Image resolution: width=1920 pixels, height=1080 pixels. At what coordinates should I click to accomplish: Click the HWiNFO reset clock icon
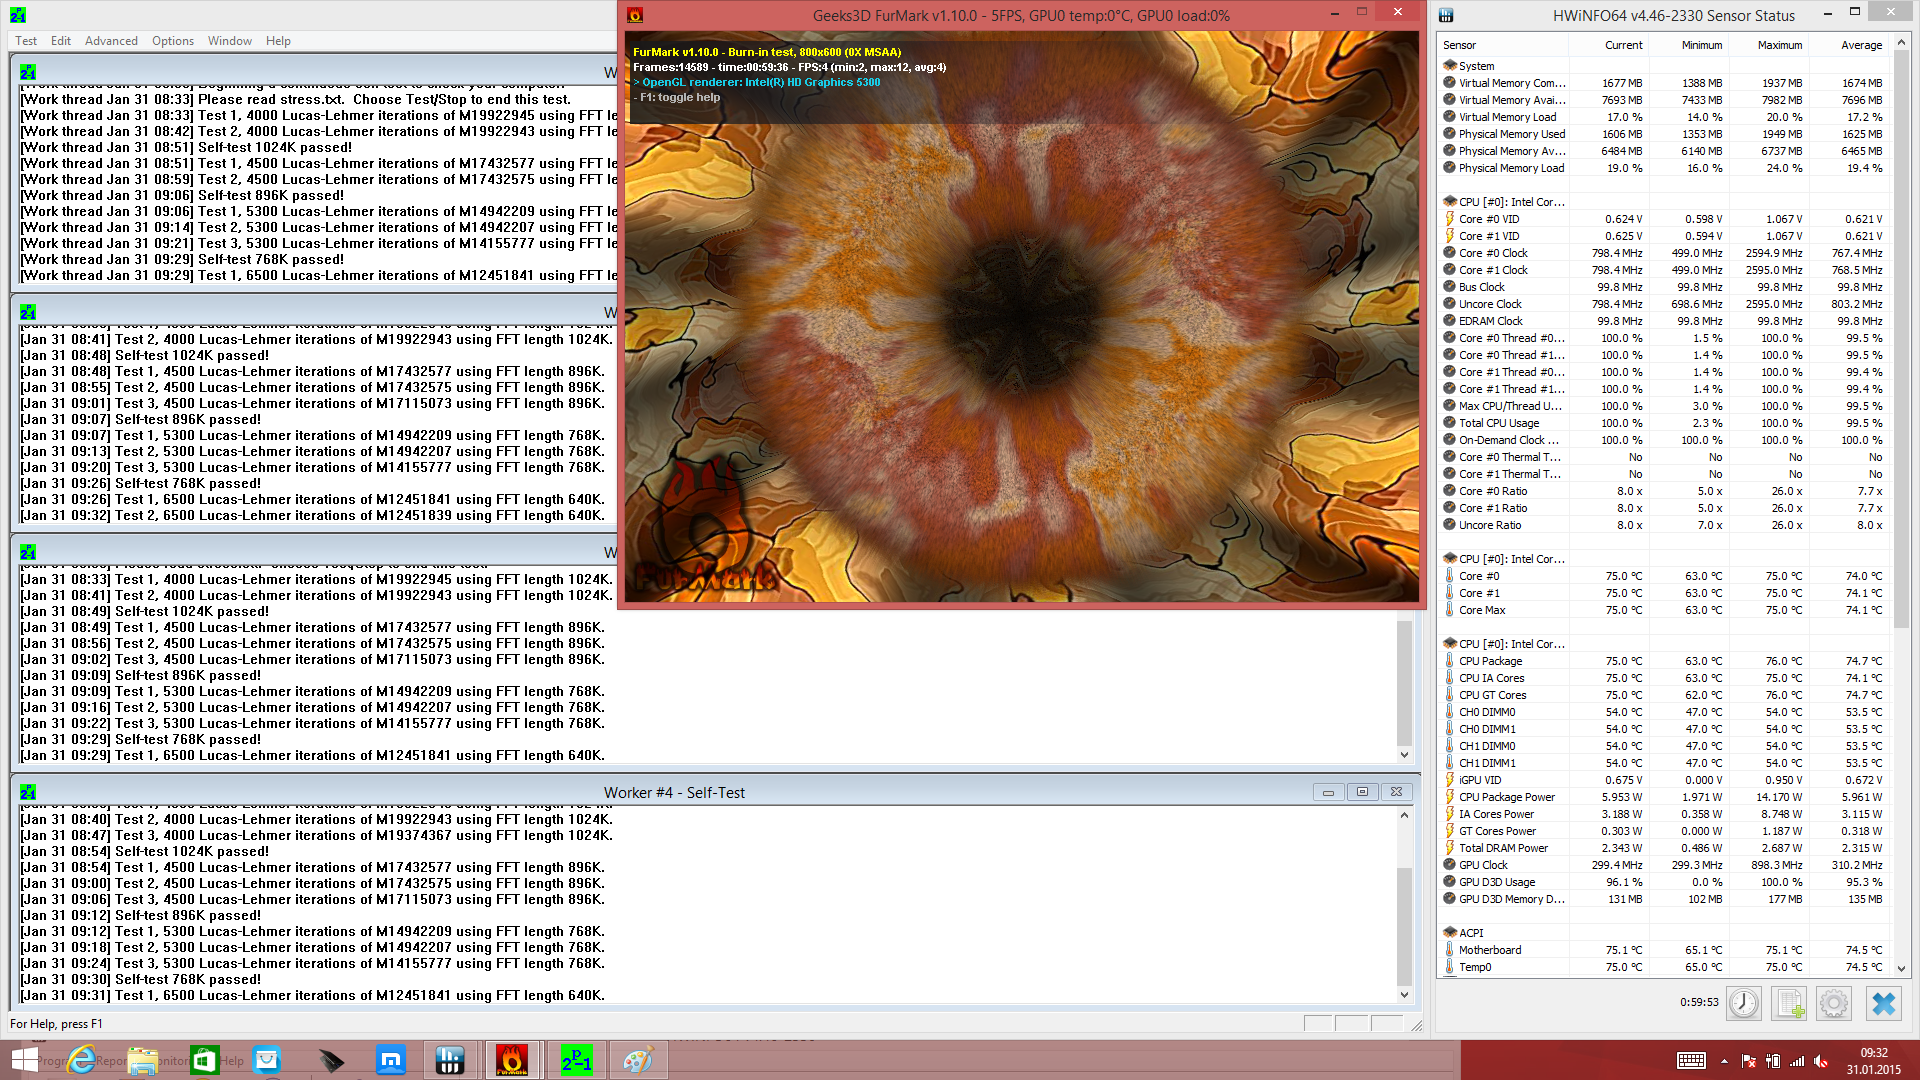pyautogui.click(x=1743, y=1003)
